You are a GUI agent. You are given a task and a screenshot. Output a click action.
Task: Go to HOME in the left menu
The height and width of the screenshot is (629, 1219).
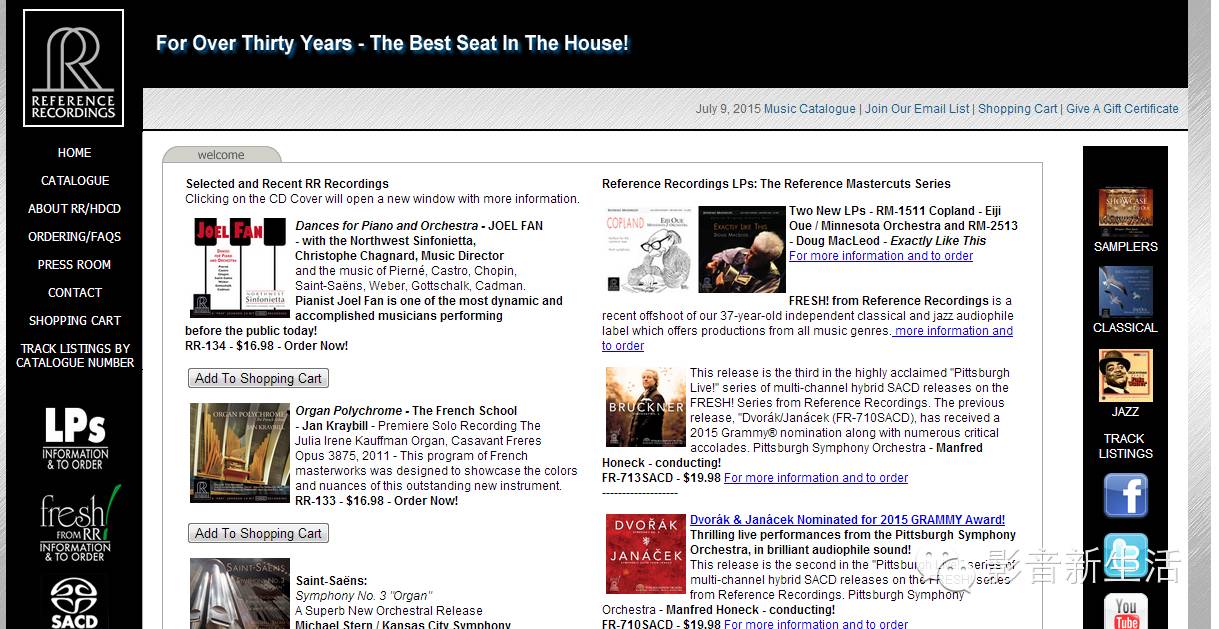(74, 153)
